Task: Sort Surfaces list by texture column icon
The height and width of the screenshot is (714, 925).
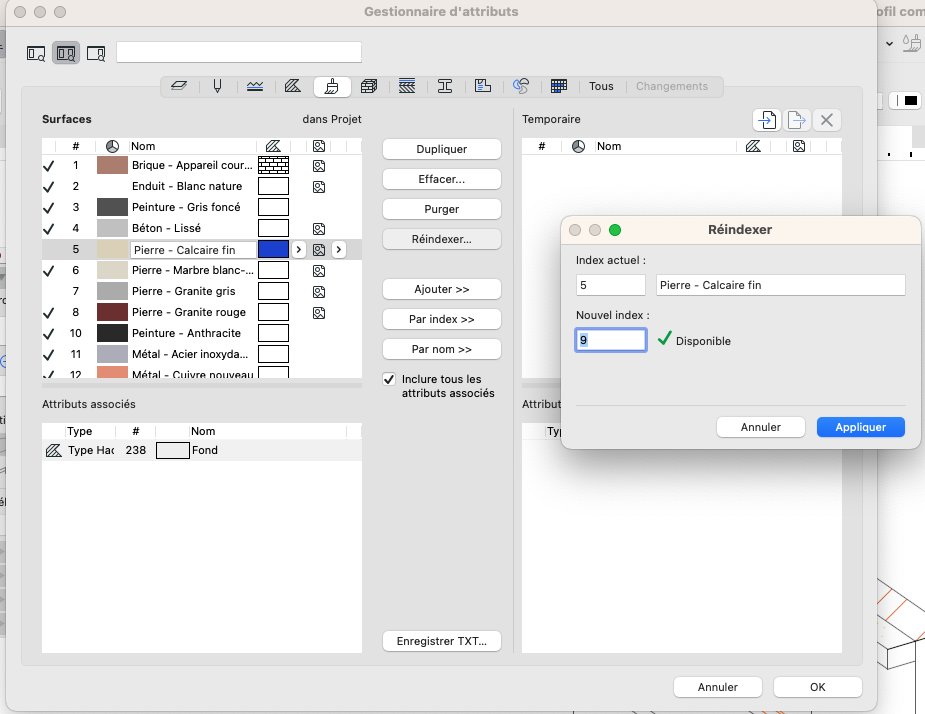Action: click(319, 146)
